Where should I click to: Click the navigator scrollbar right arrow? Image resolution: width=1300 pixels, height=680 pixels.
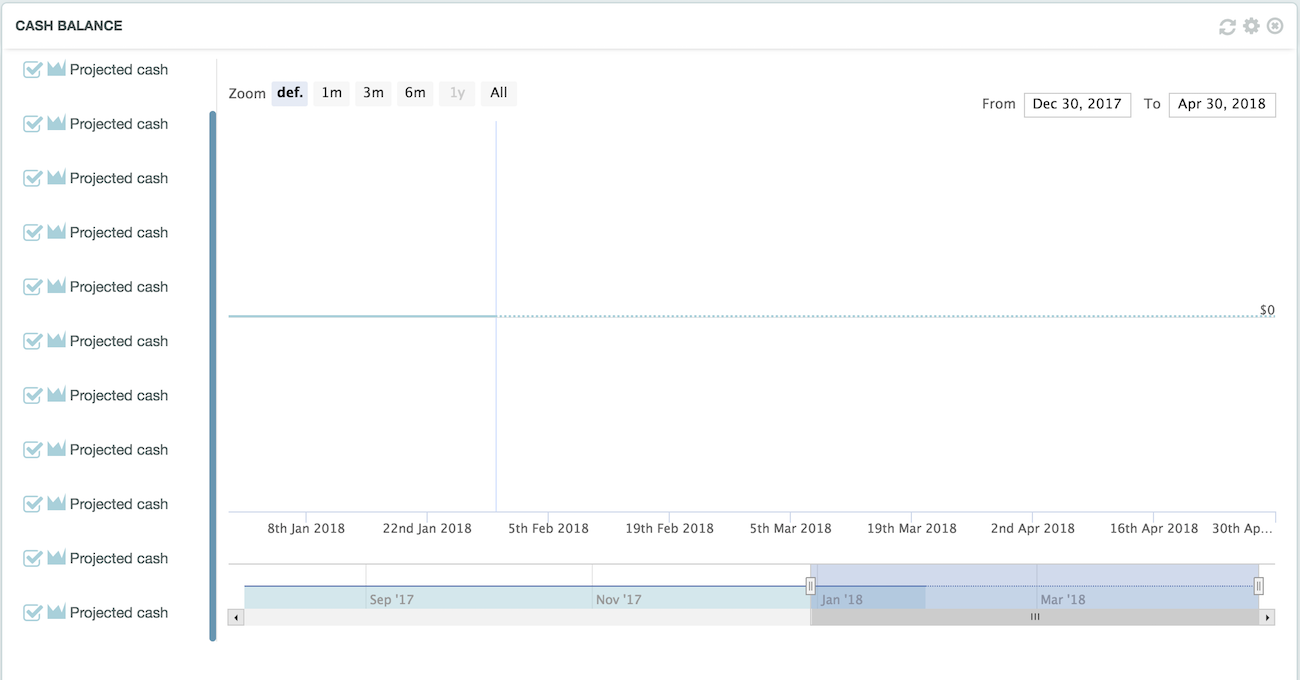coord(1268,618)
